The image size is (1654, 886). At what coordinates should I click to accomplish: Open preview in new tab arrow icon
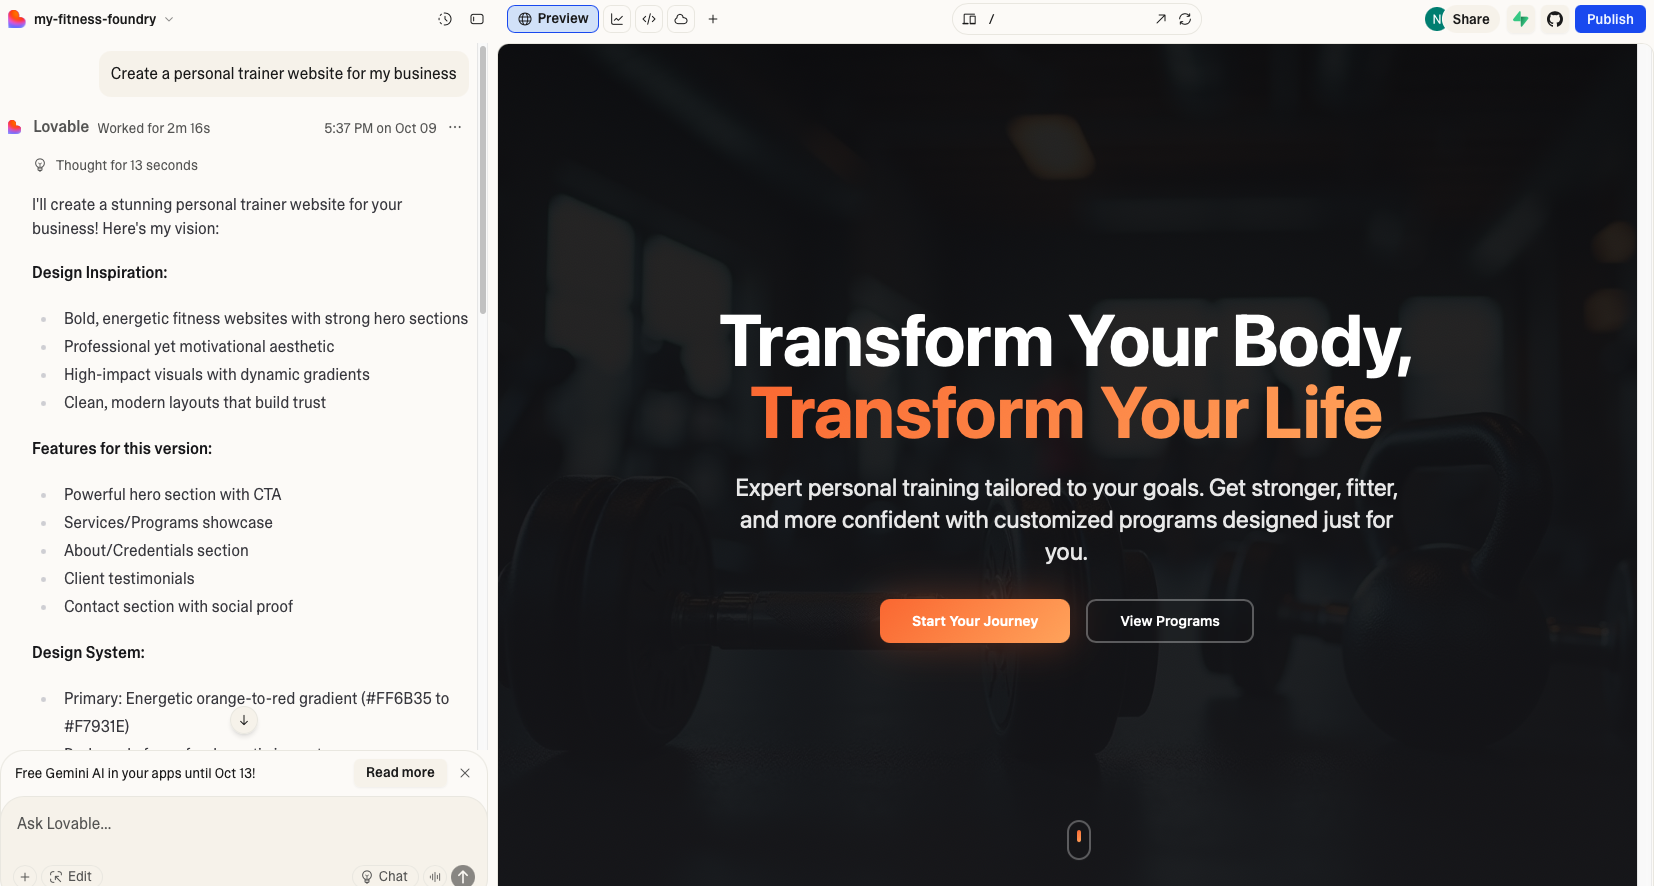(1160, 19)
